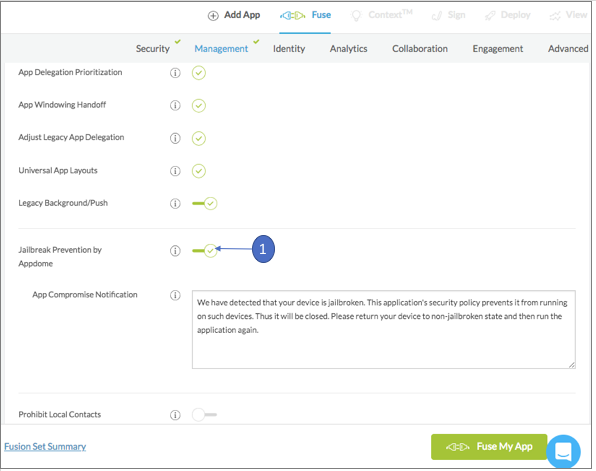The width and height of the screenshot is (596, 471).
Task: Switch to the Engagement tab
Action: point(498,49)
